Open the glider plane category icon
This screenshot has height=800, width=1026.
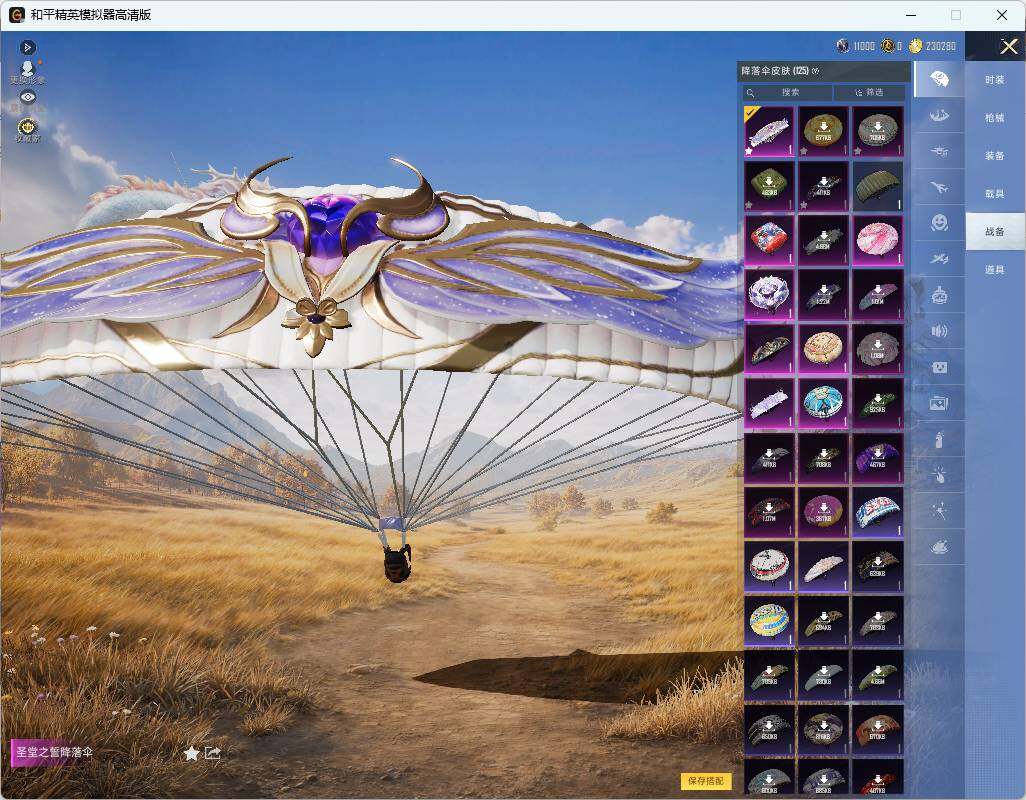pos(939,259)
